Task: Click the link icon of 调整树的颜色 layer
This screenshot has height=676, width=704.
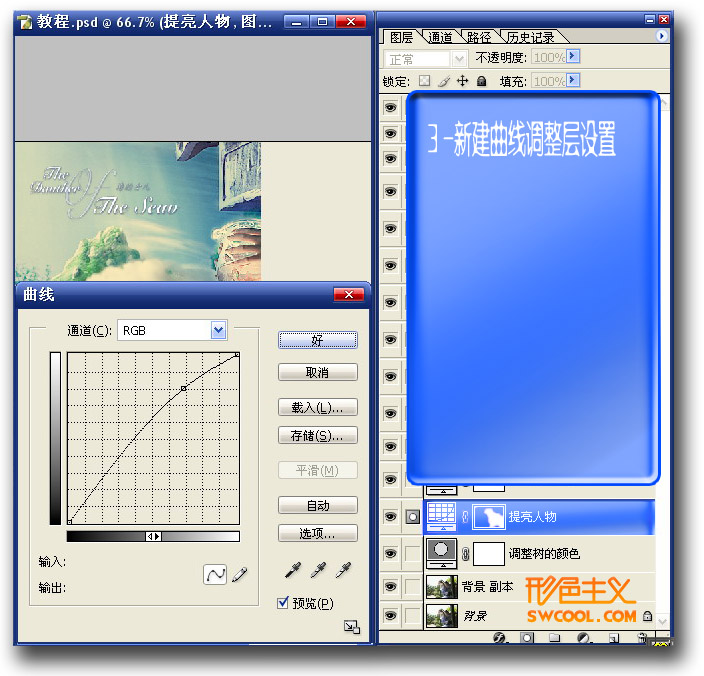Action: point(465,553)
